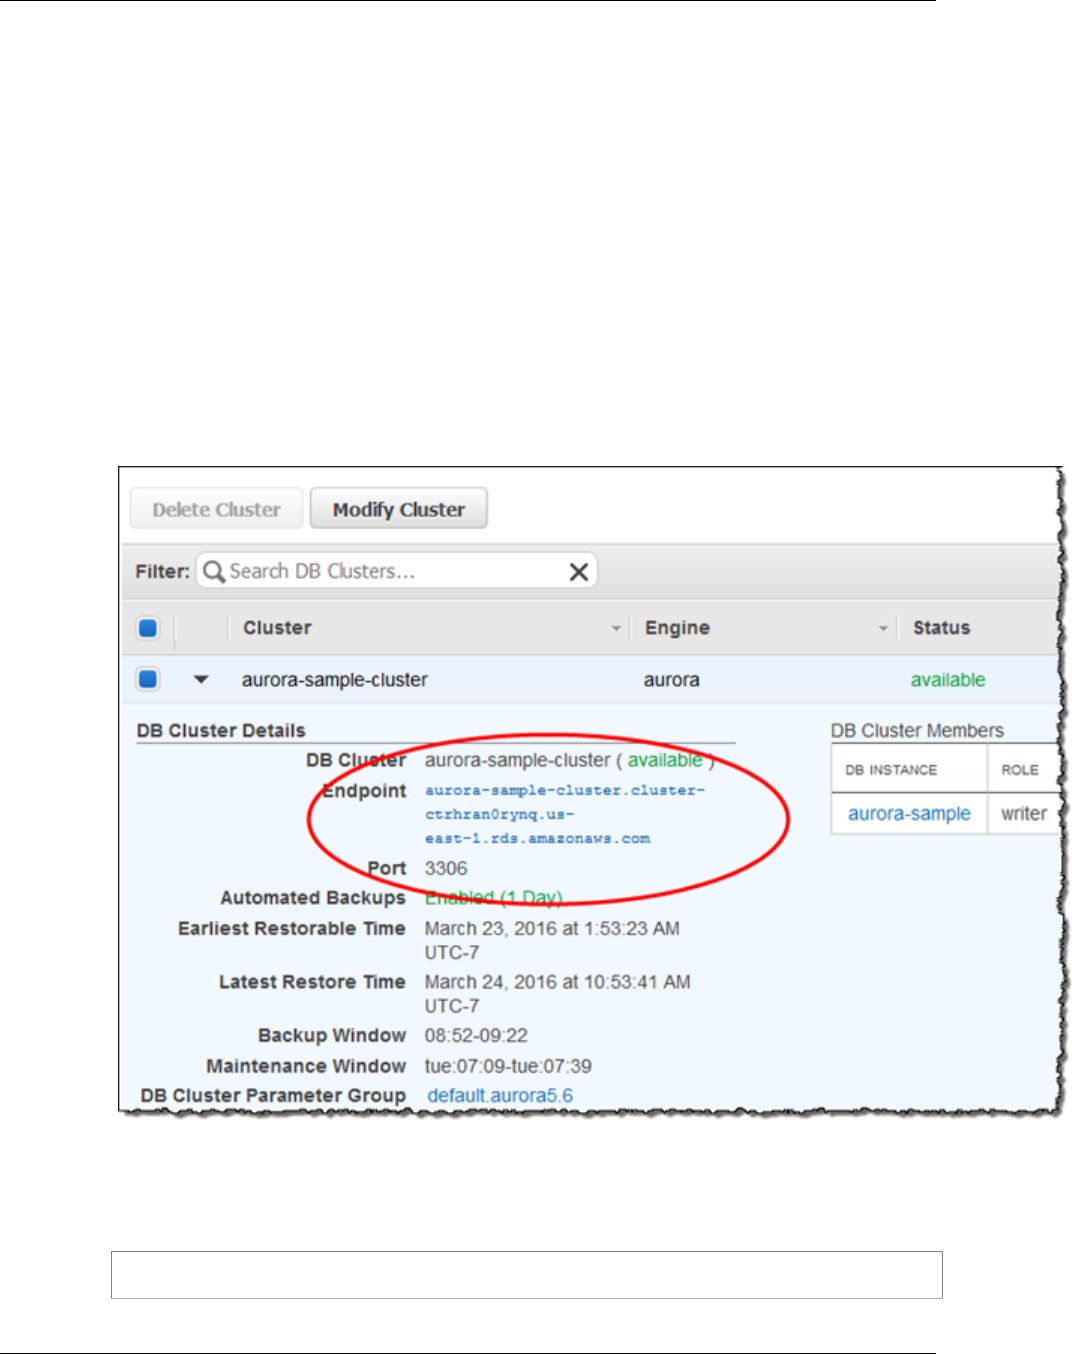Viewport: 1078px width, 1354px height.
Task: Click the empty code box below the screenshot
Action: pyautogui.click(x=526, y=1274)
